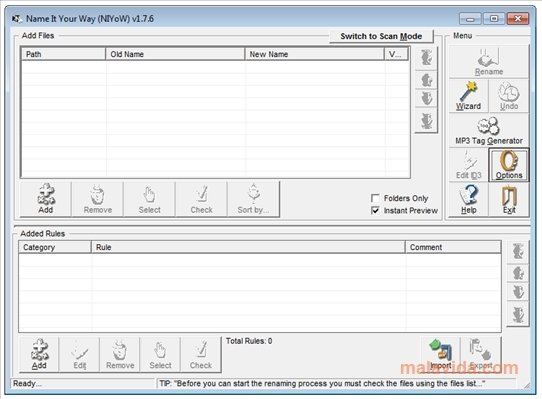The height and width of the screenshot is (399, 542).
Task: Move rule down one in rules list
Action: pyautogui.click(x=518, y=292)
